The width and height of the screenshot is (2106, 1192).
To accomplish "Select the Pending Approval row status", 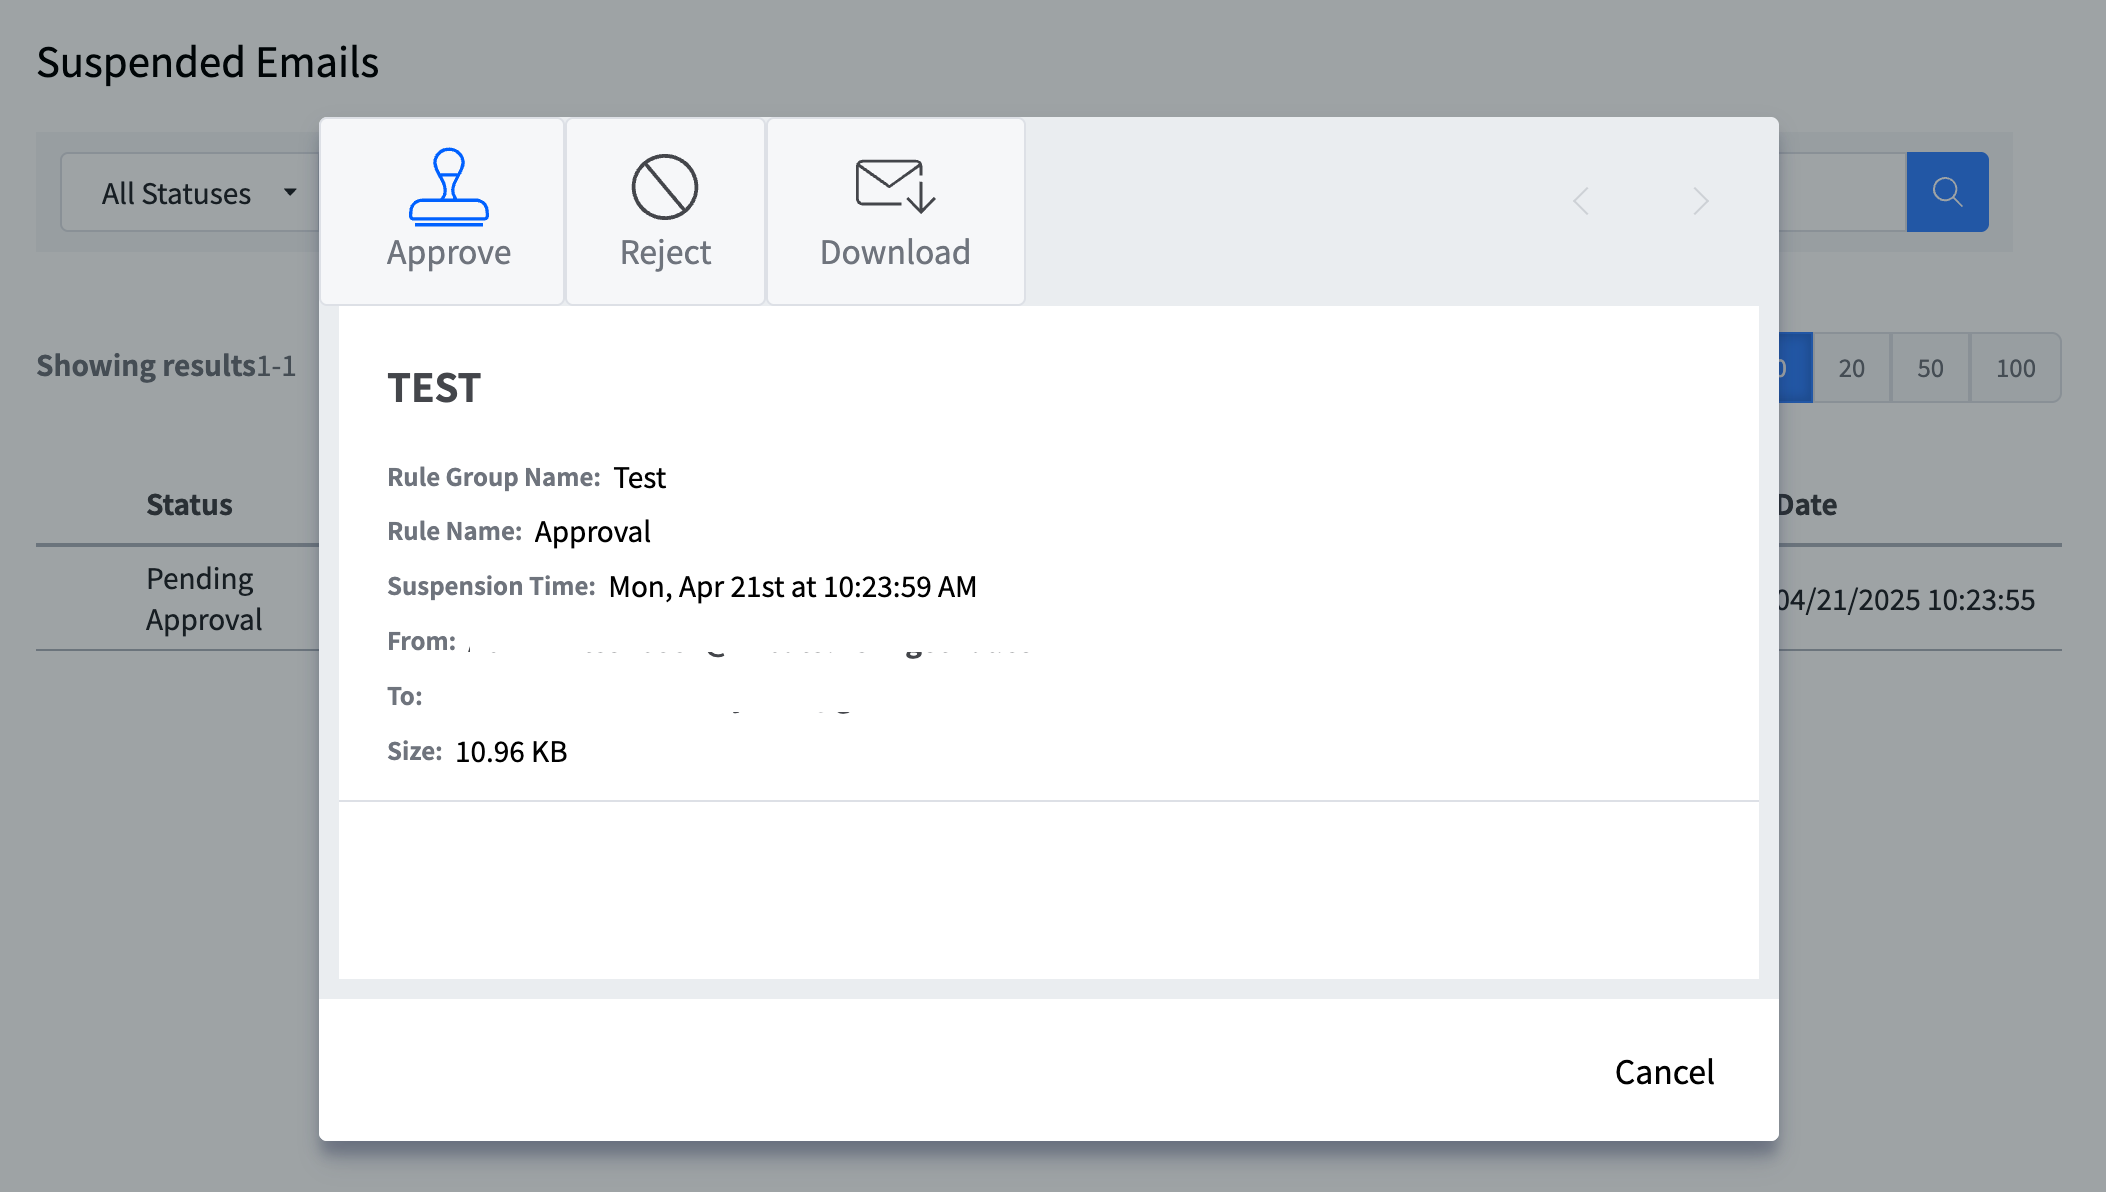I will [x=203, y=599].
